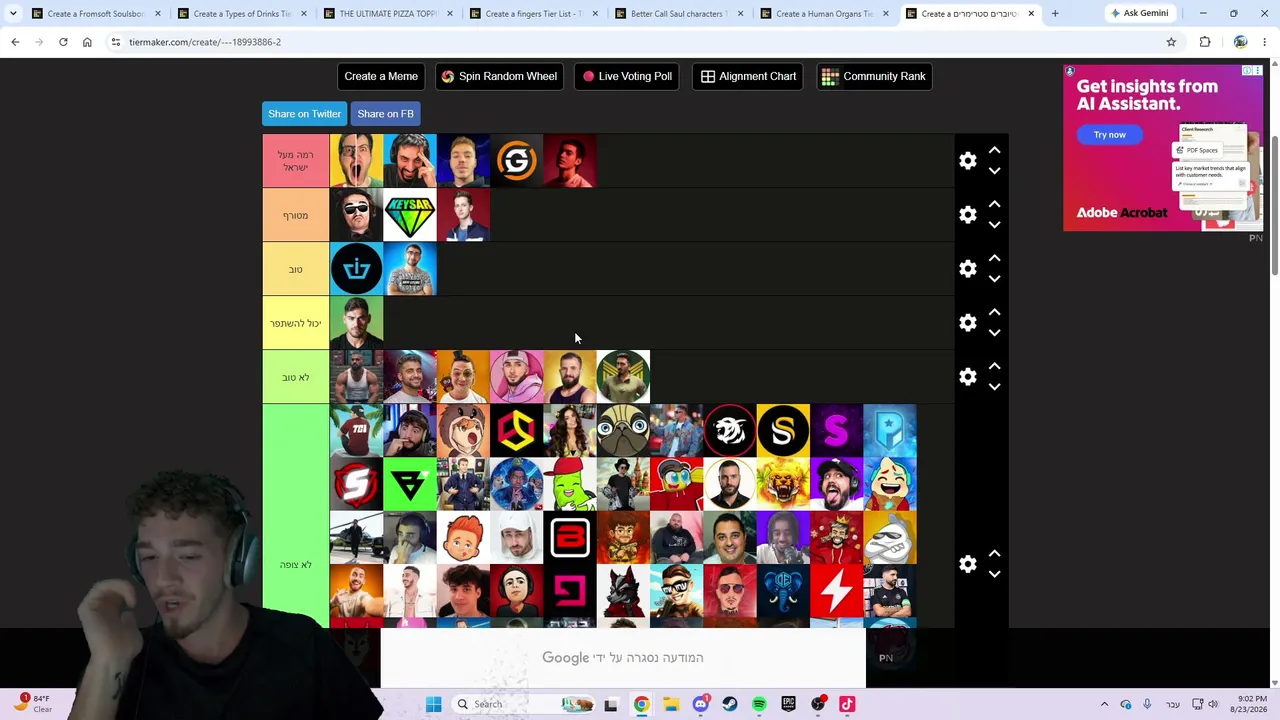Screen dimensions: 1280x720
Task: Open the Chrome three-dot menu
Action: click(1265, 42)
